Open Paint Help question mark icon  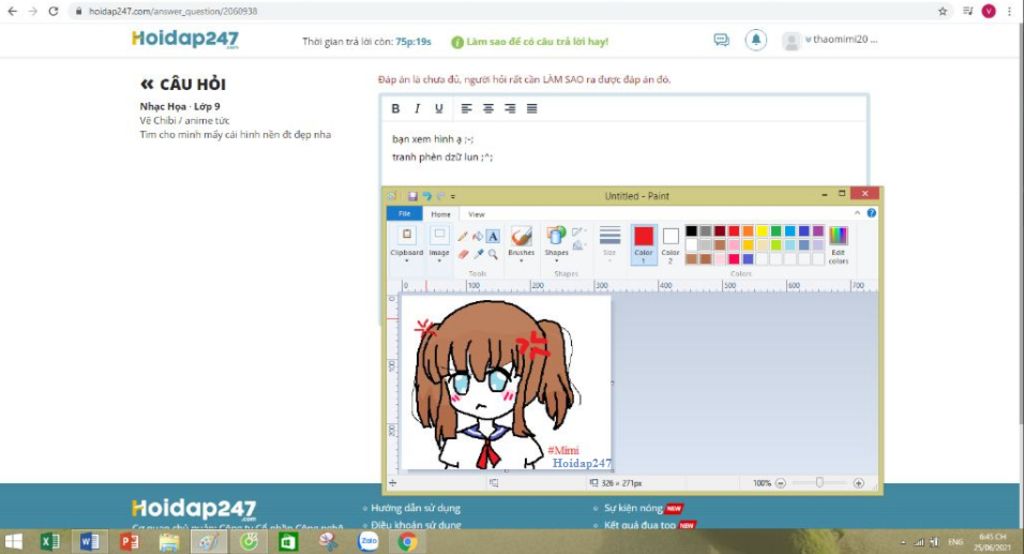[871, 213]
